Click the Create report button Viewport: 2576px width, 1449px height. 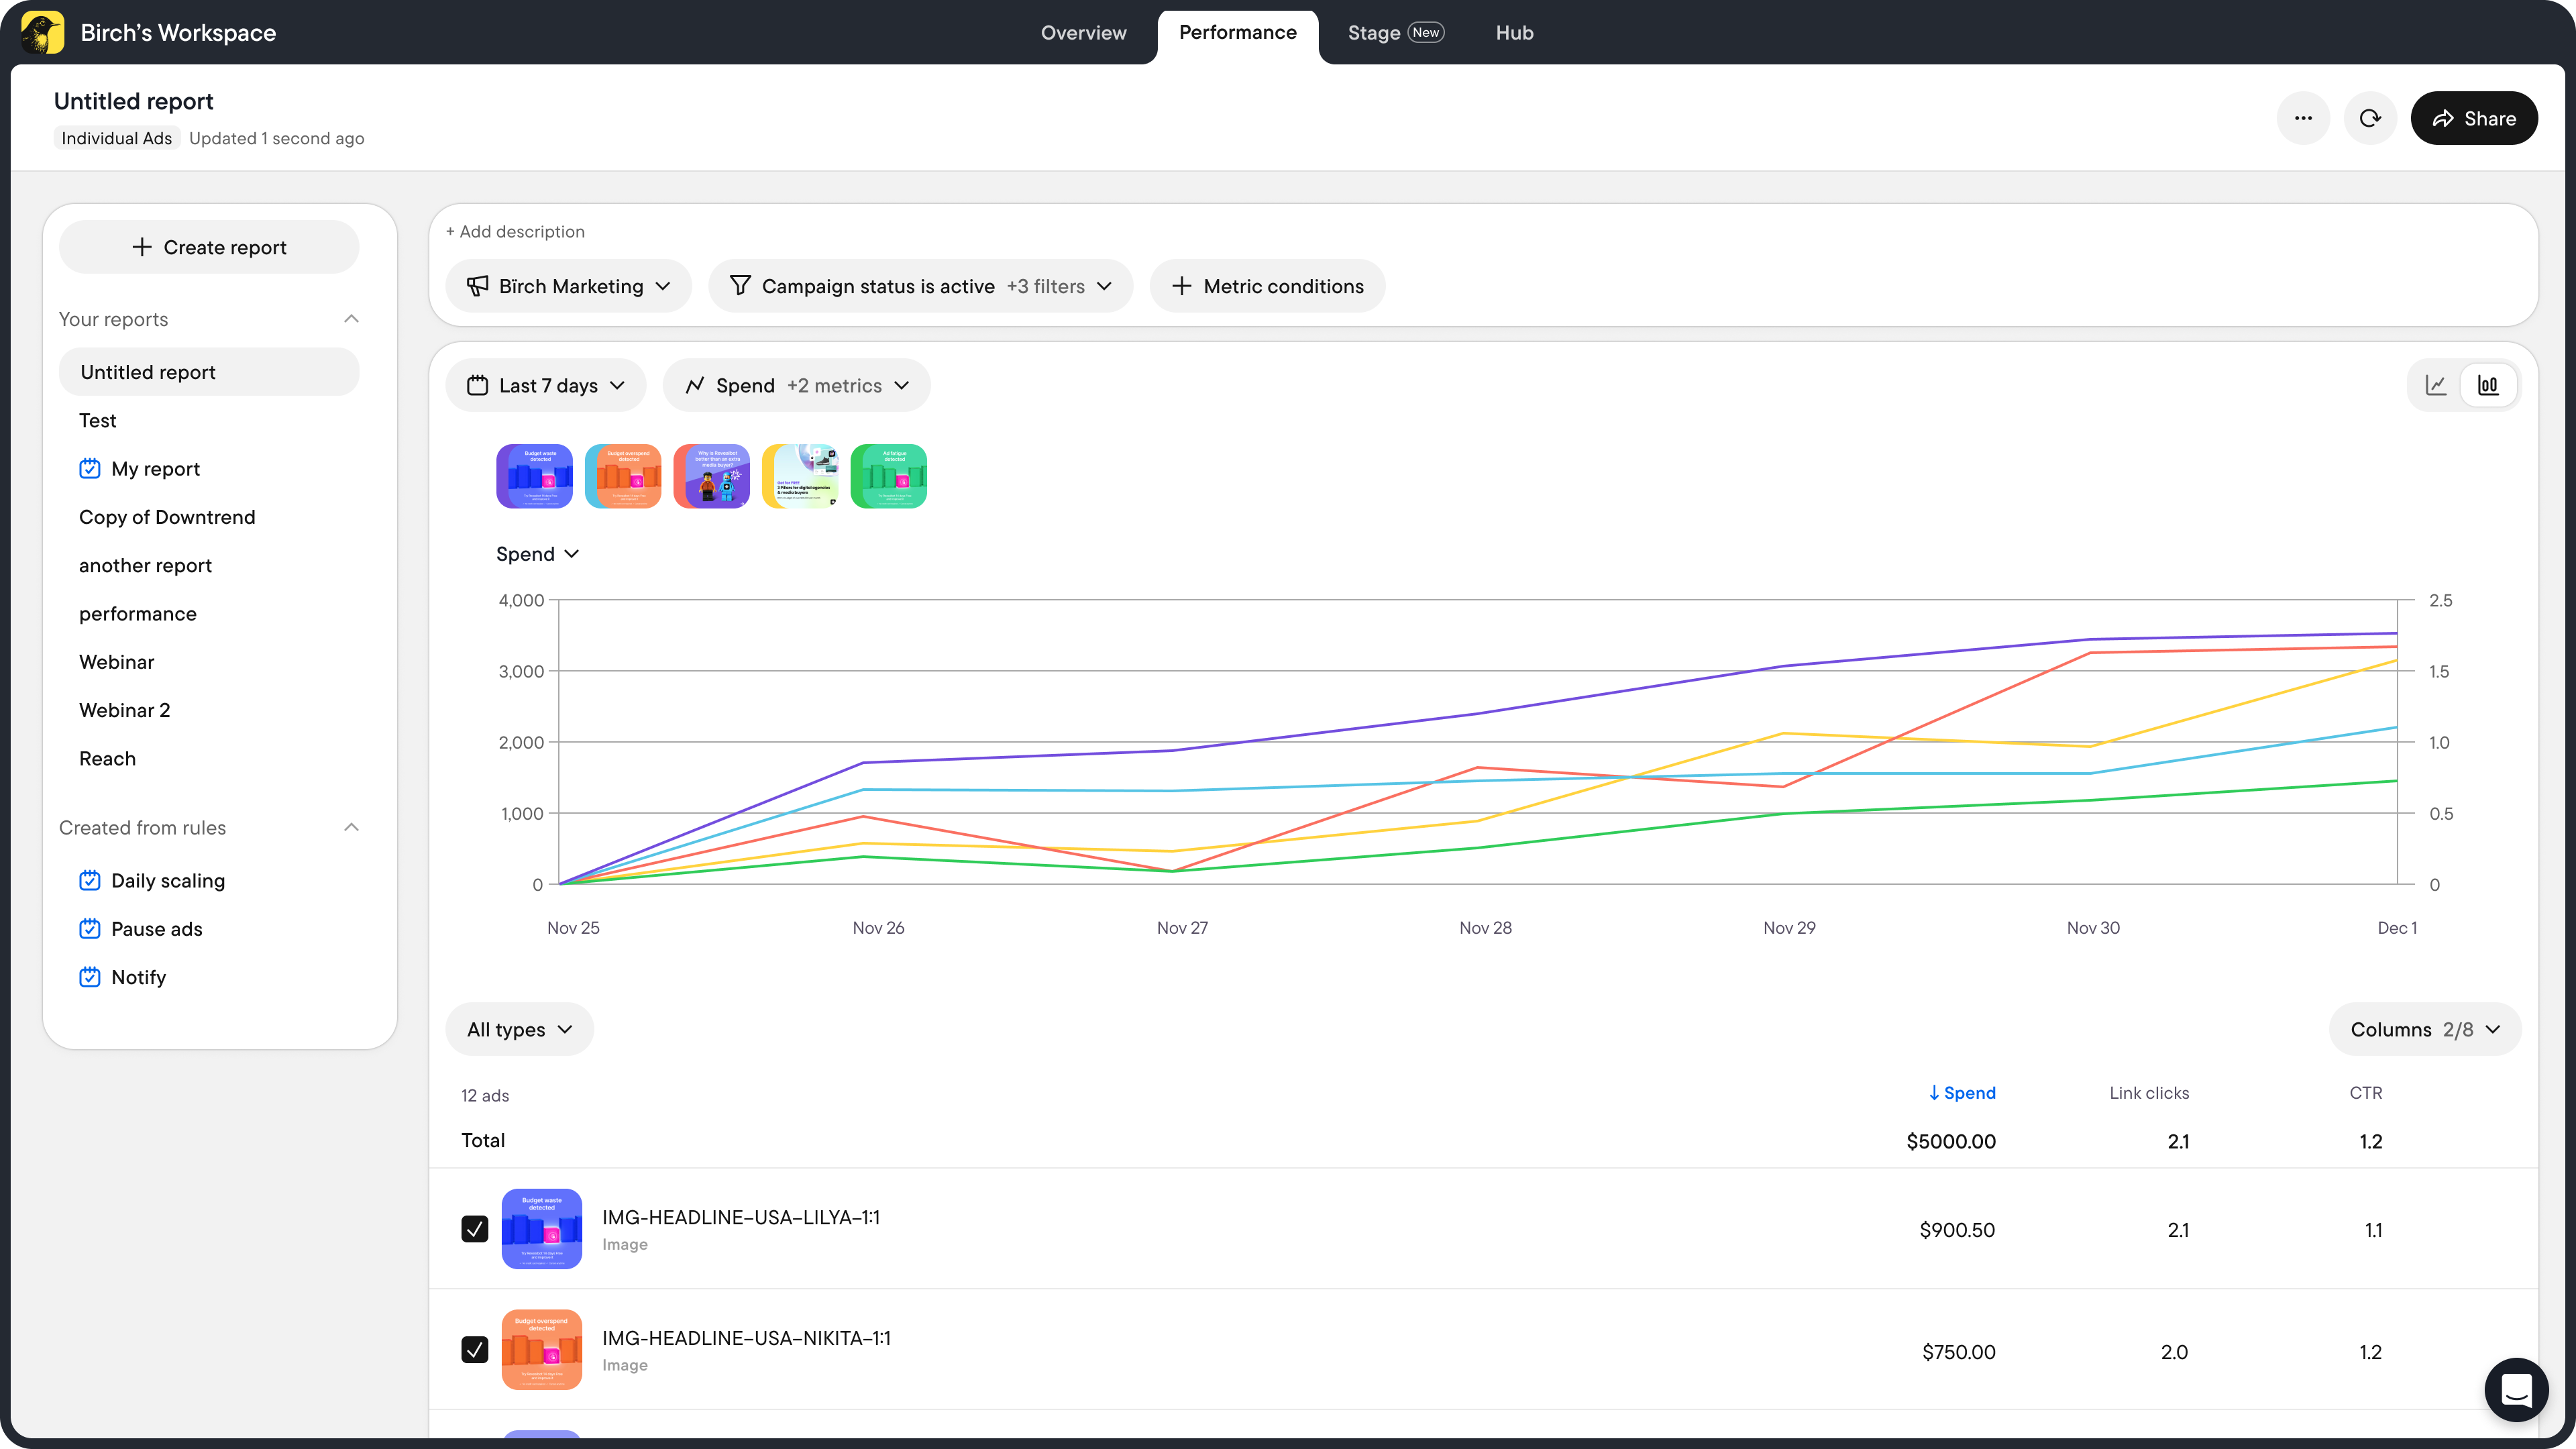[209, 247]
